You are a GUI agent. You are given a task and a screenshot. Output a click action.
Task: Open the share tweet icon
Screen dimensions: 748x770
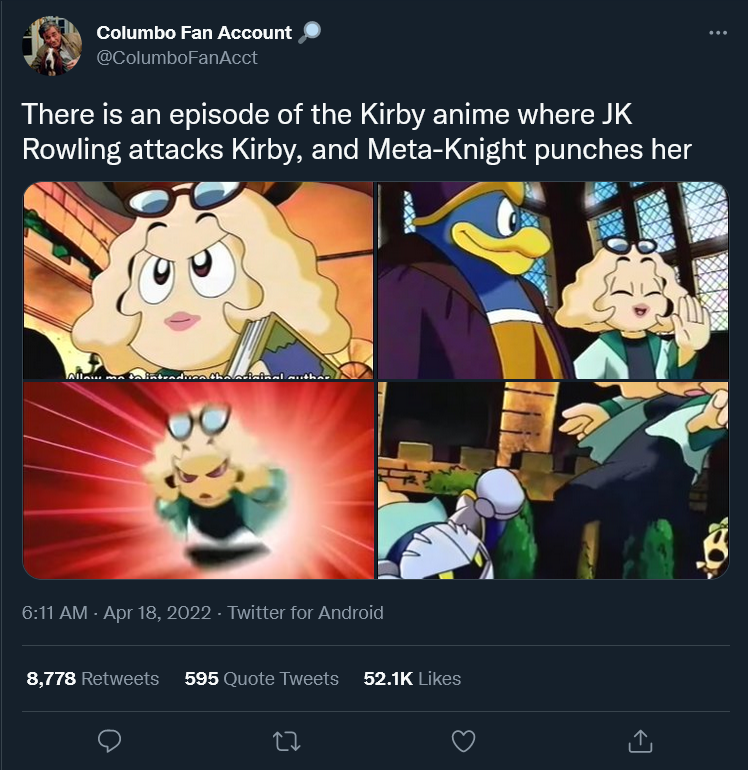[640, 741]
